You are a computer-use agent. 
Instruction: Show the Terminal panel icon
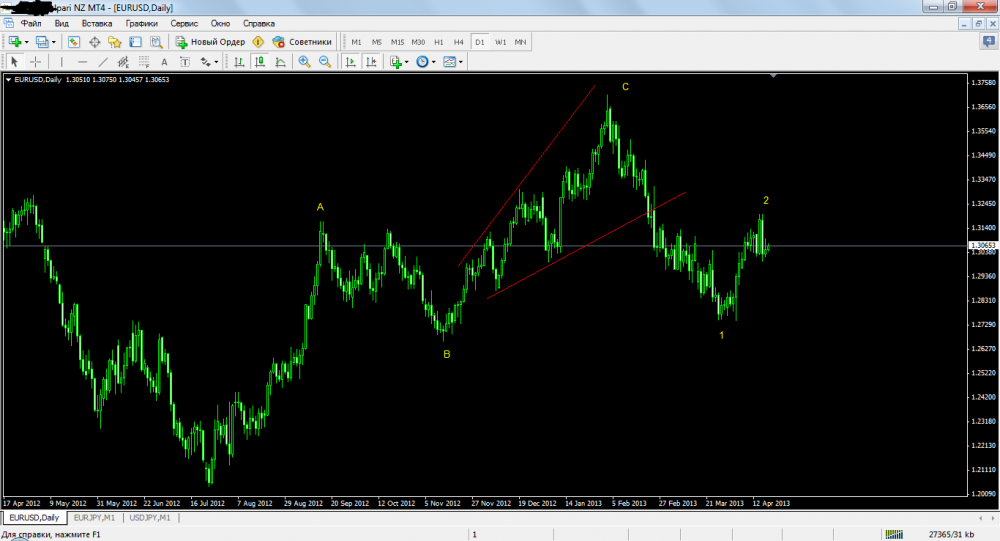pos(135,42)
